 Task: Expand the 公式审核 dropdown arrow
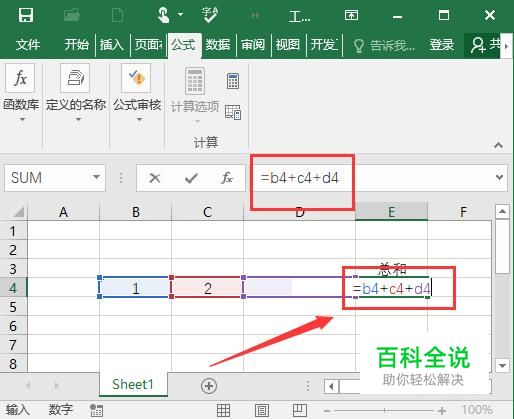click(x=139, y=119)
